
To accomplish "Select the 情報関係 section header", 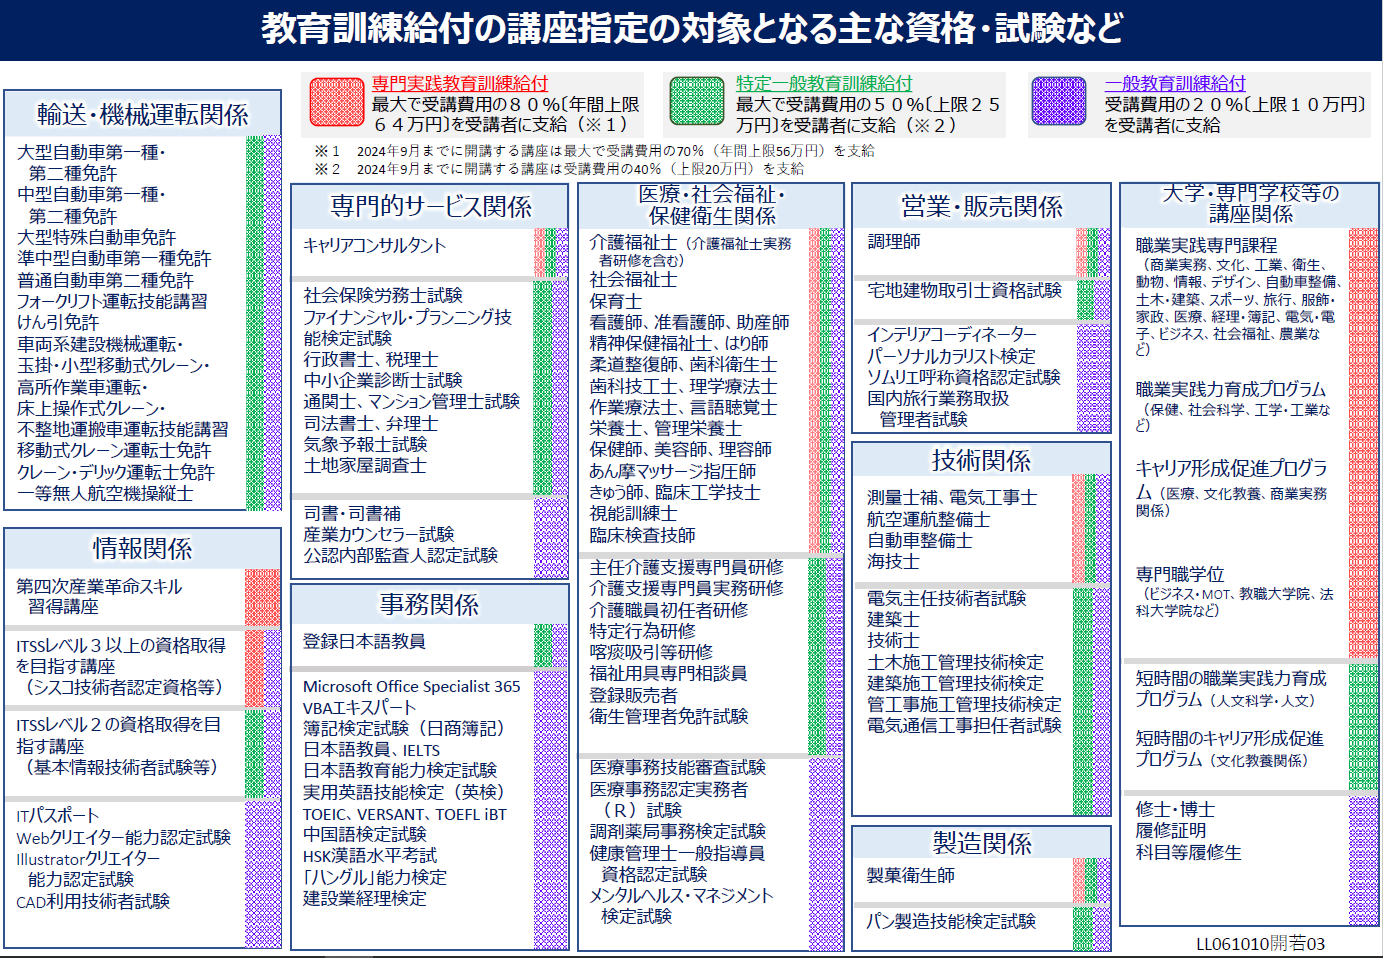I will [x=143, y=548].
